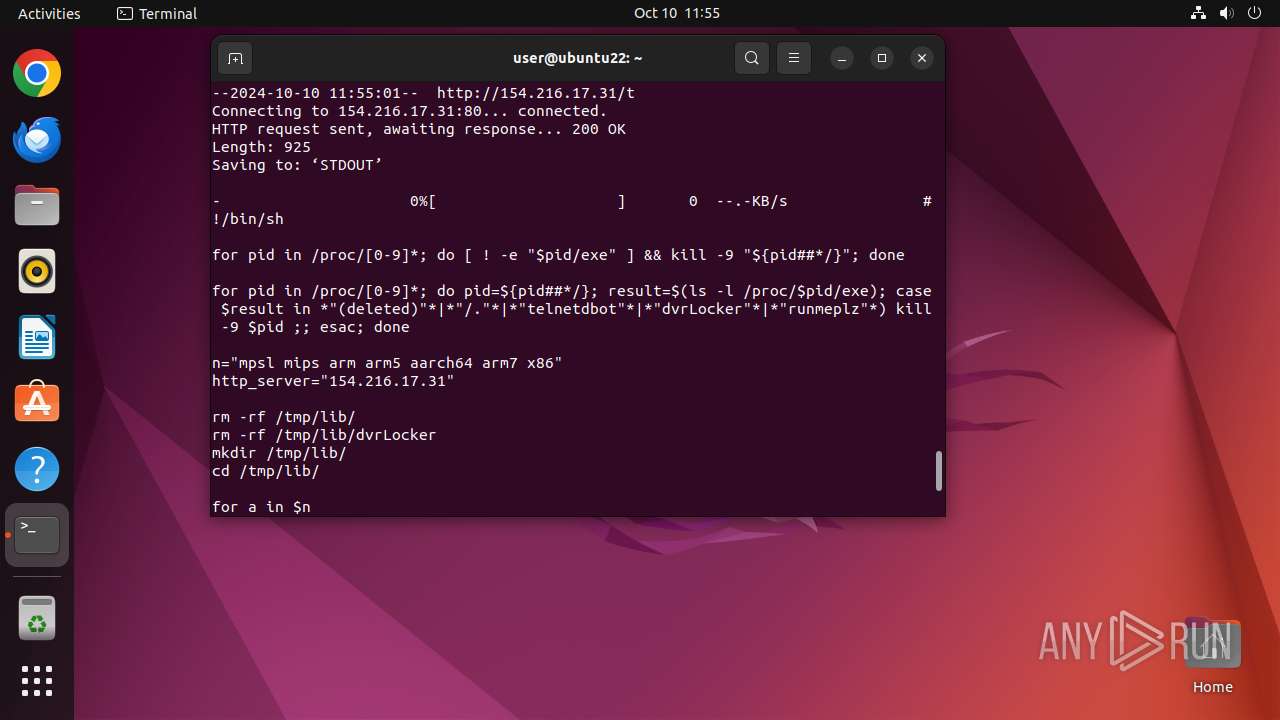Click the 'cd /tmp/lib/' line
The height and width of the screenshot is (720, 1280).
pos(266,471)
